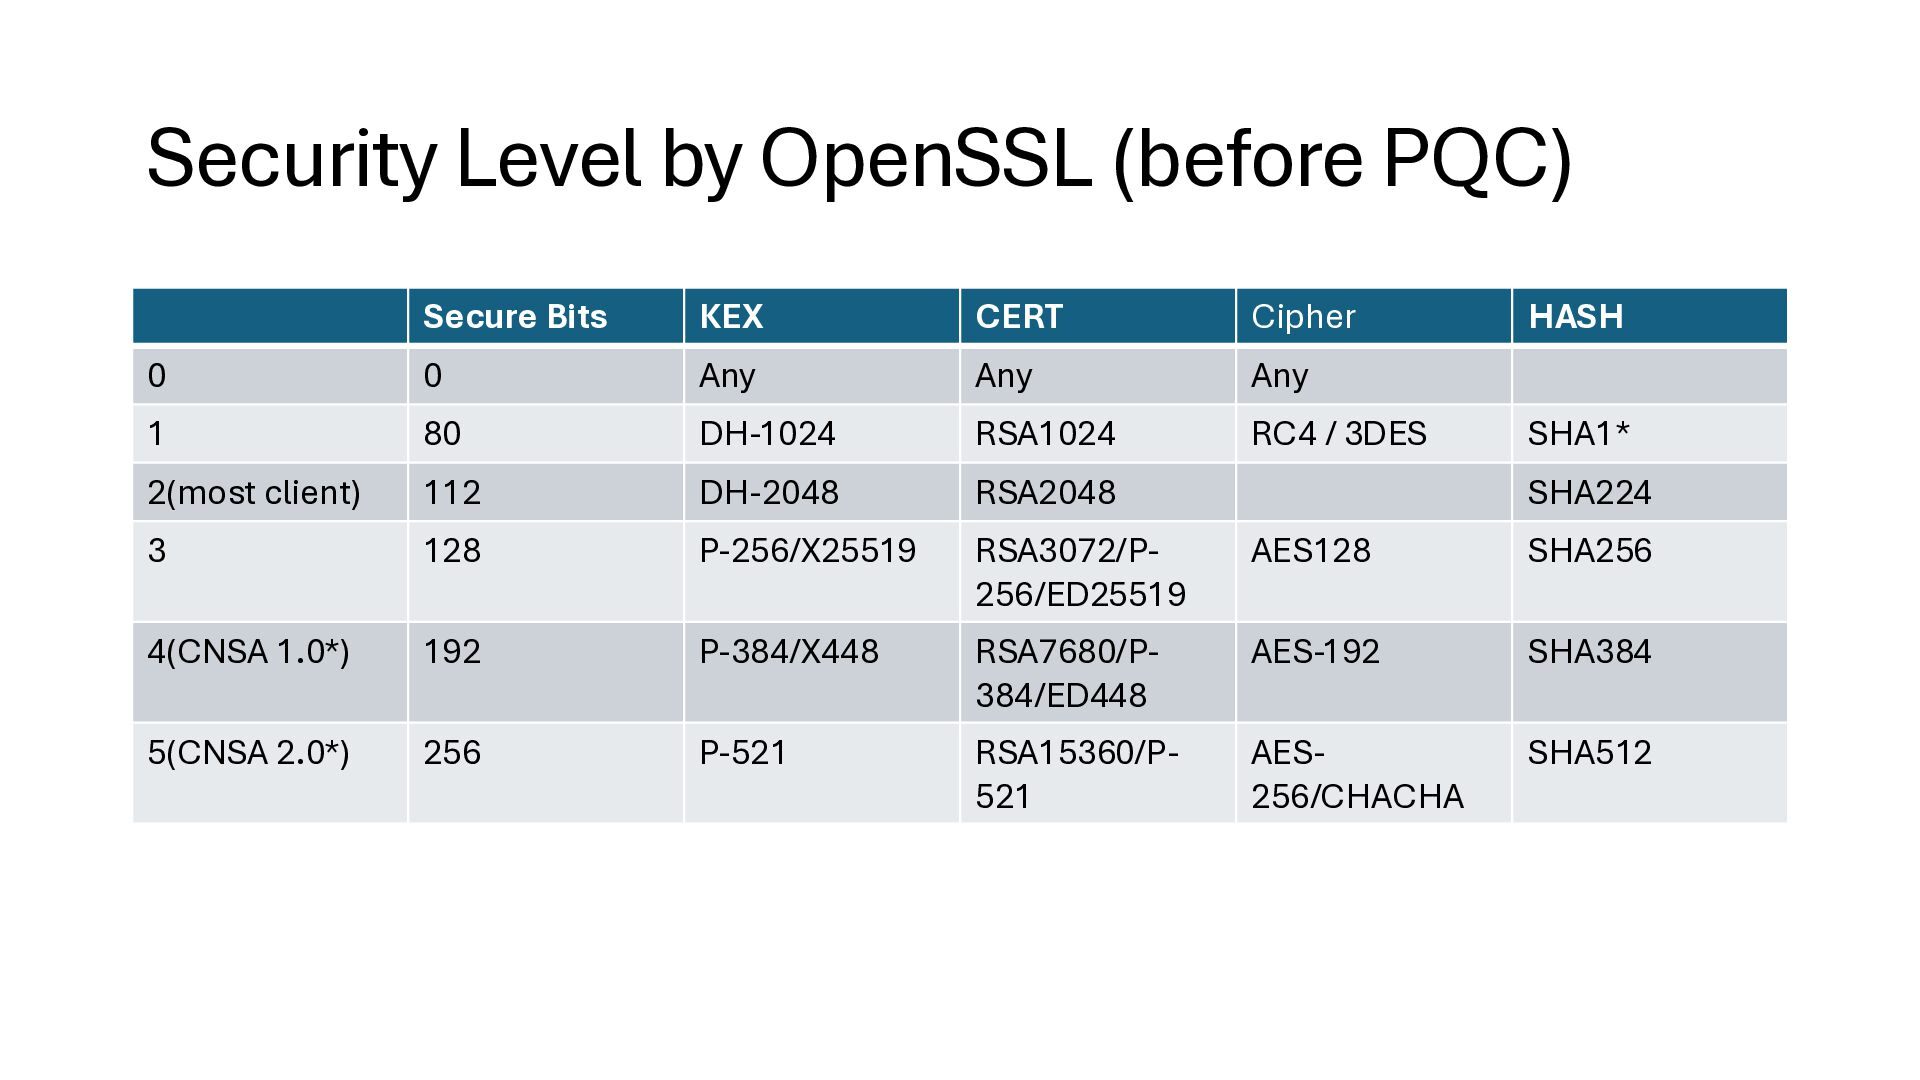The height and width of the screenshot is (1080, 1920).
Task: Click the KEX column header
Action: pyautogui.click(x=731, y=317)
